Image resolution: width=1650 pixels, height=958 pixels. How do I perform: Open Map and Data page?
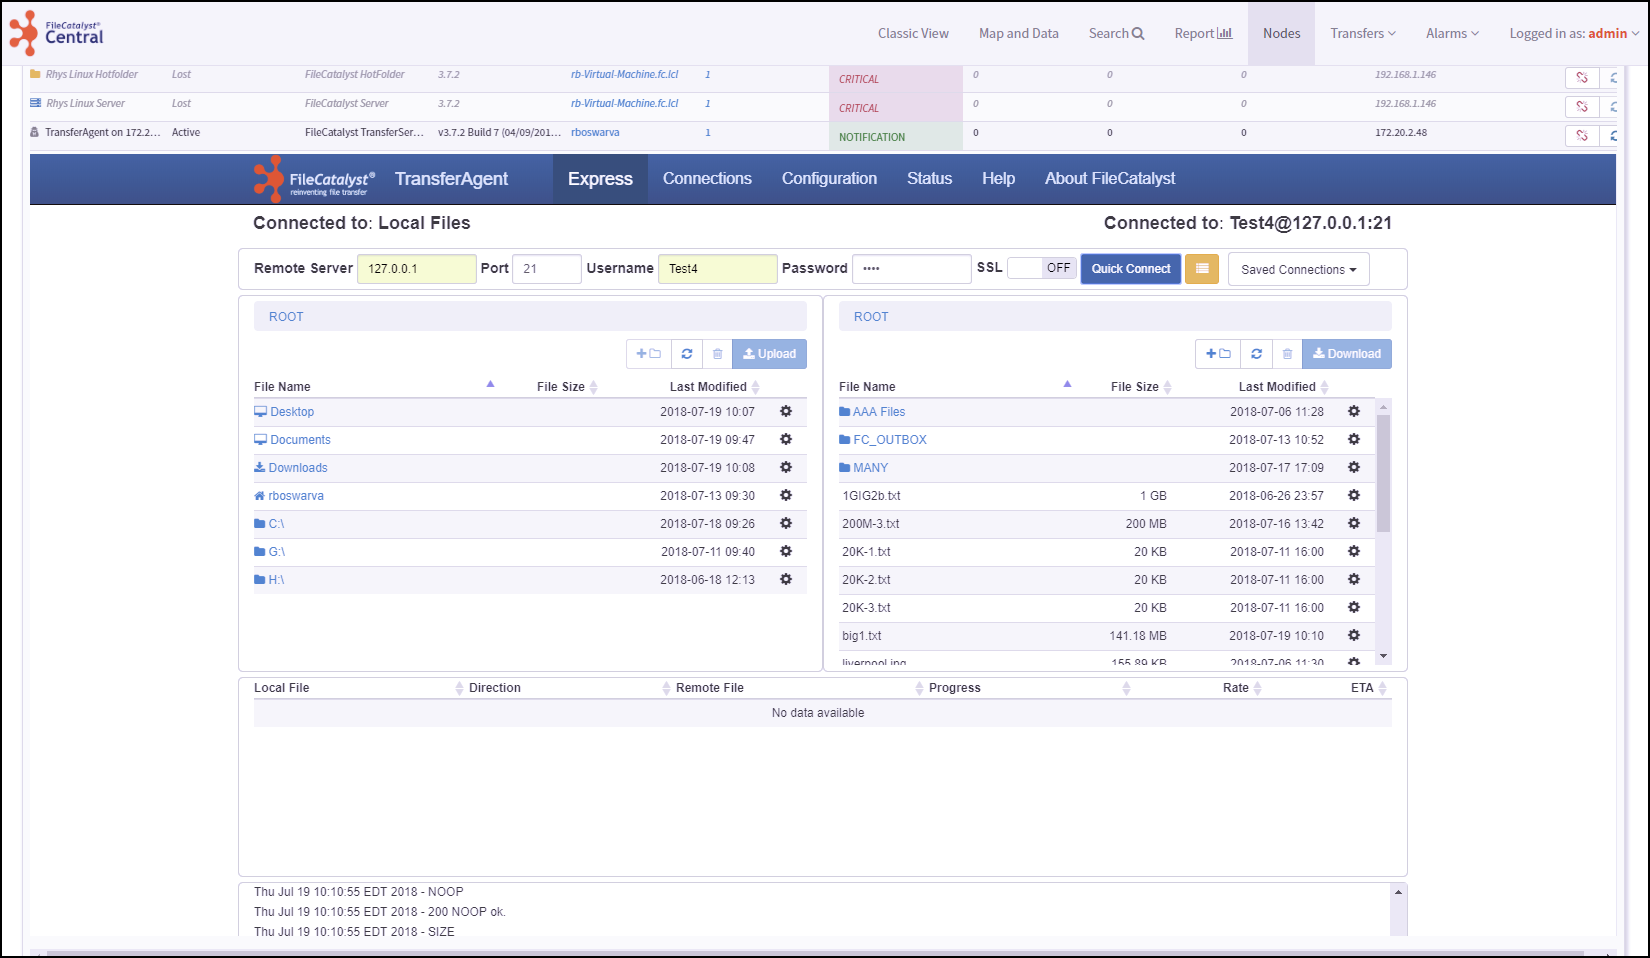click(1019, 33)
